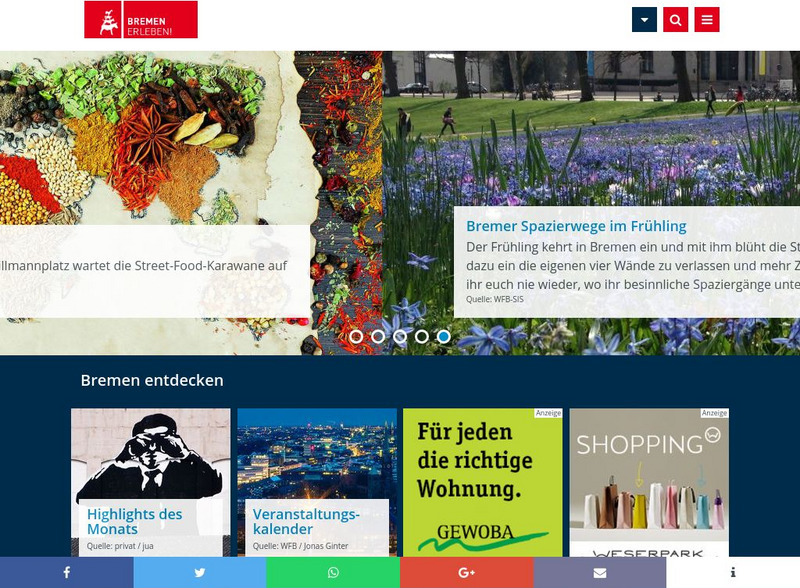Select the Bremen entdecken section heading

pyautogui.click(x=151, y=380)
